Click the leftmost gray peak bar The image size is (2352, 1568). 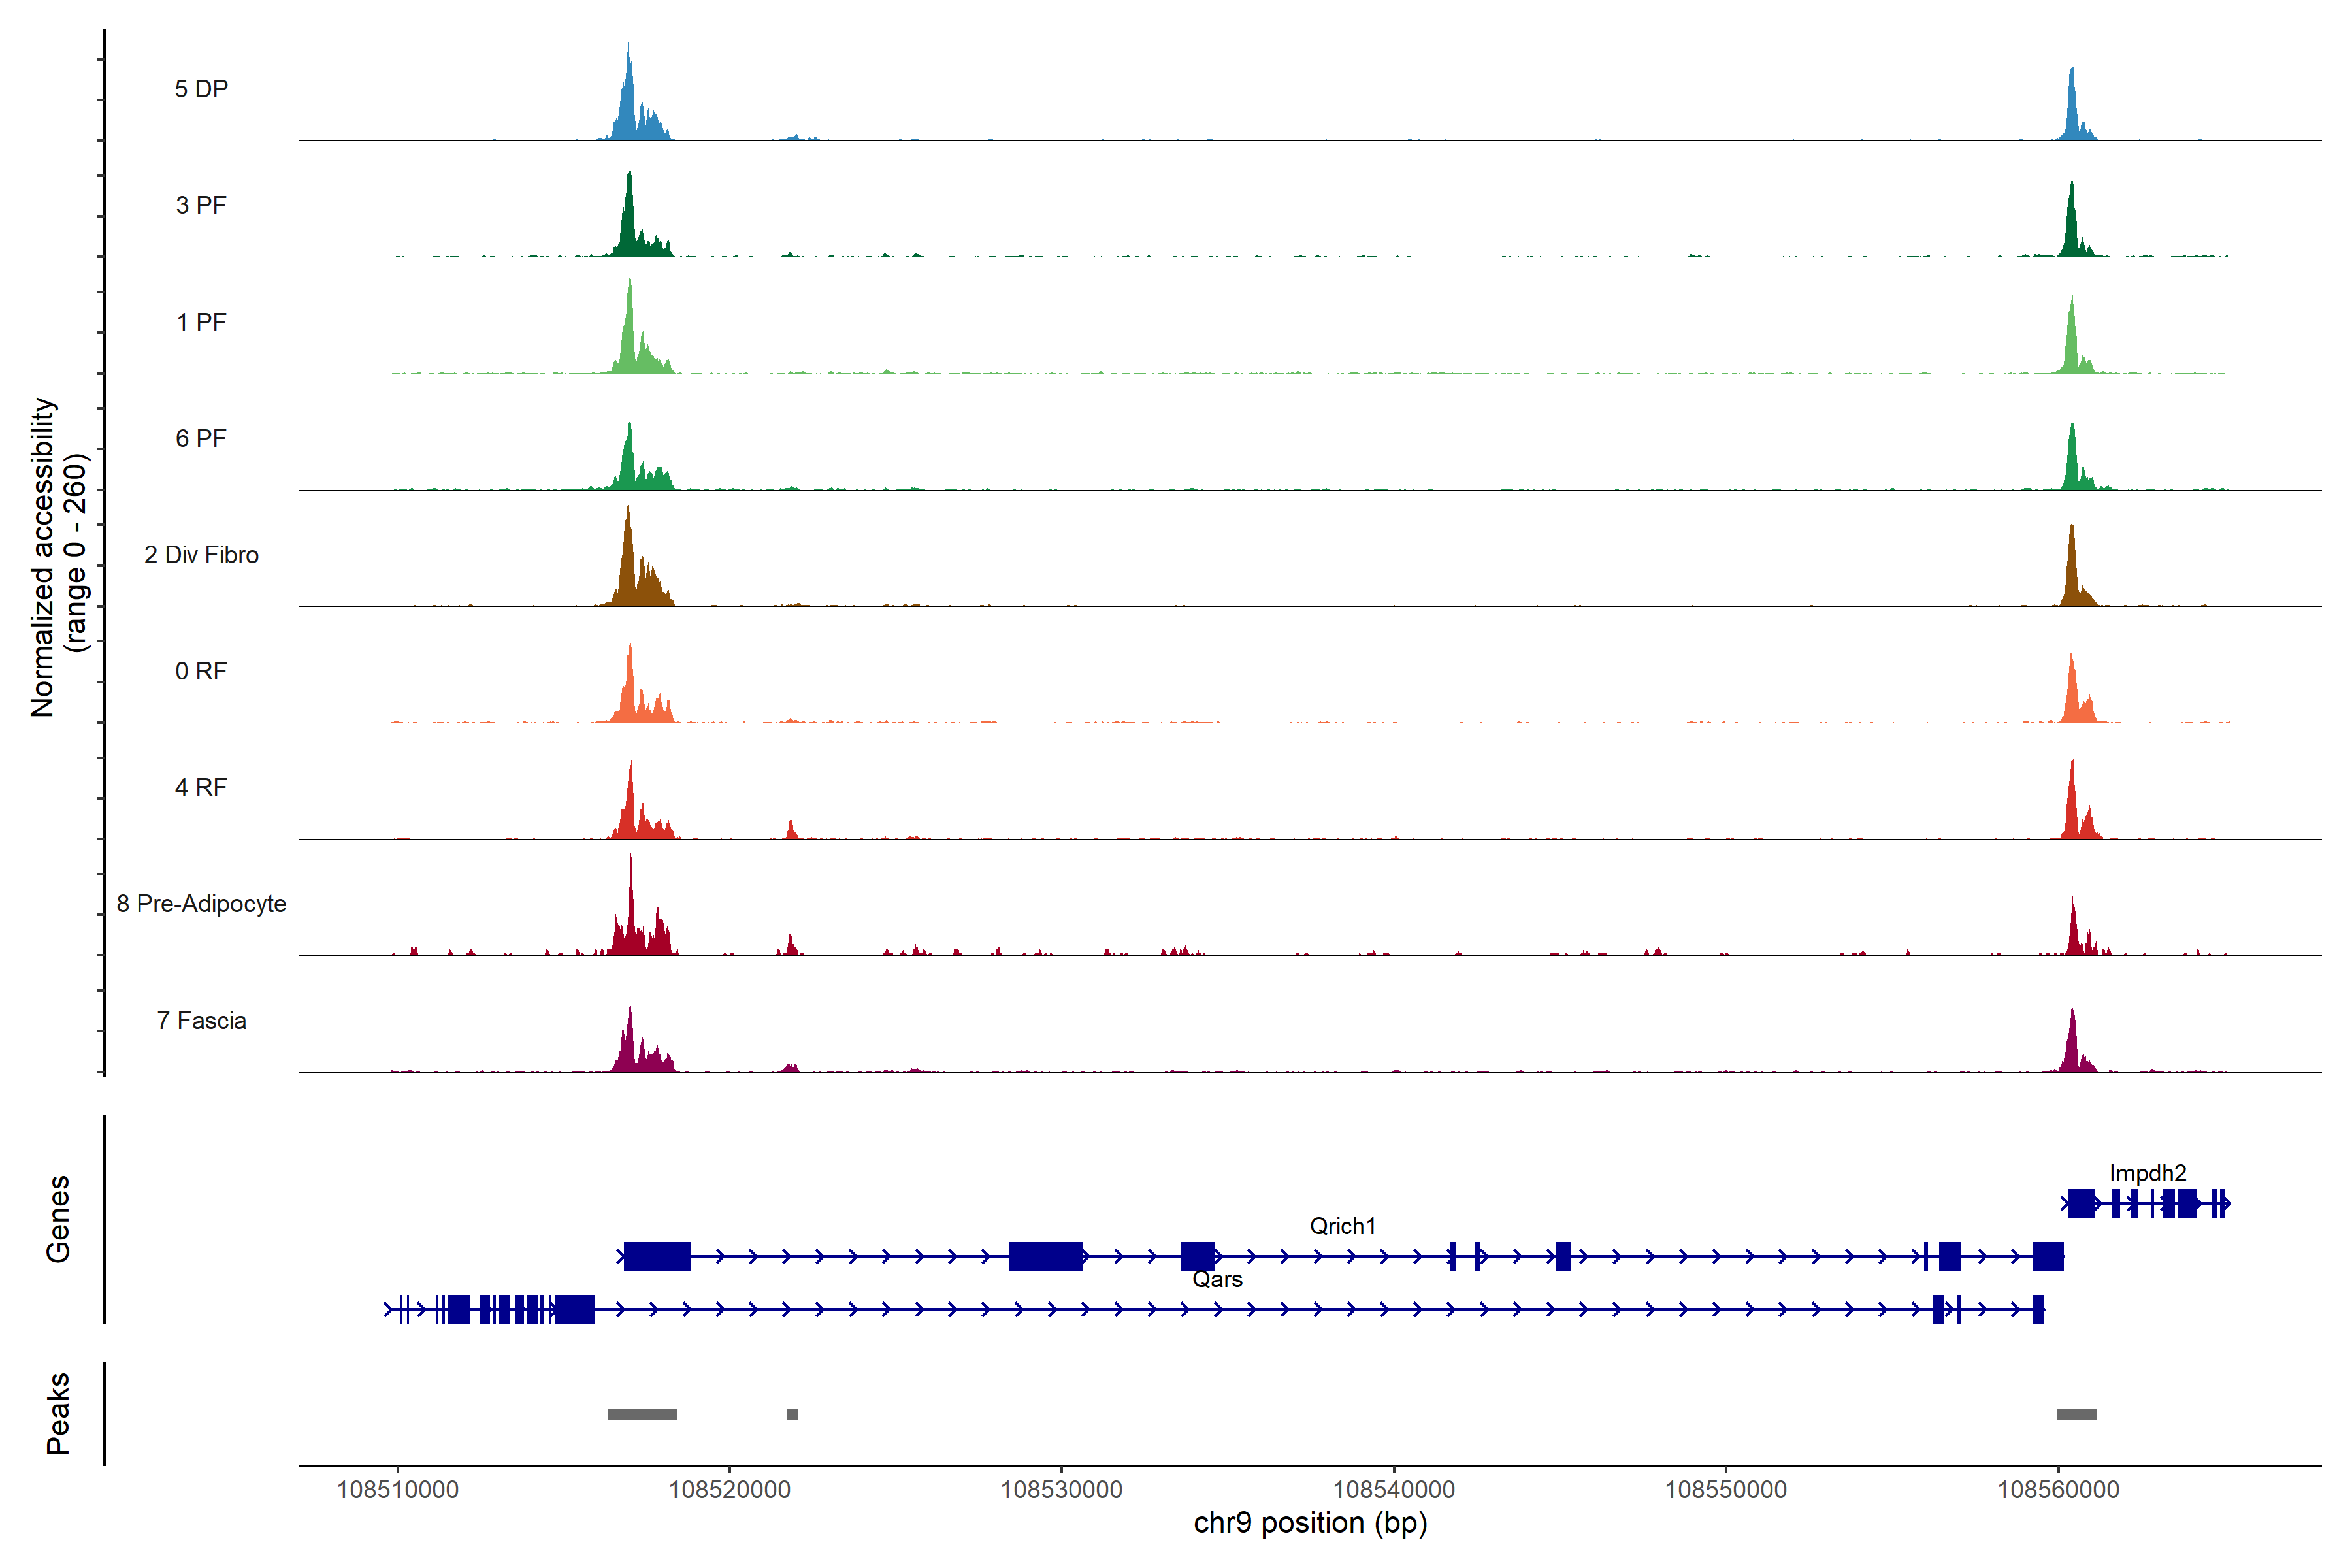click(x=642, y=1414)
